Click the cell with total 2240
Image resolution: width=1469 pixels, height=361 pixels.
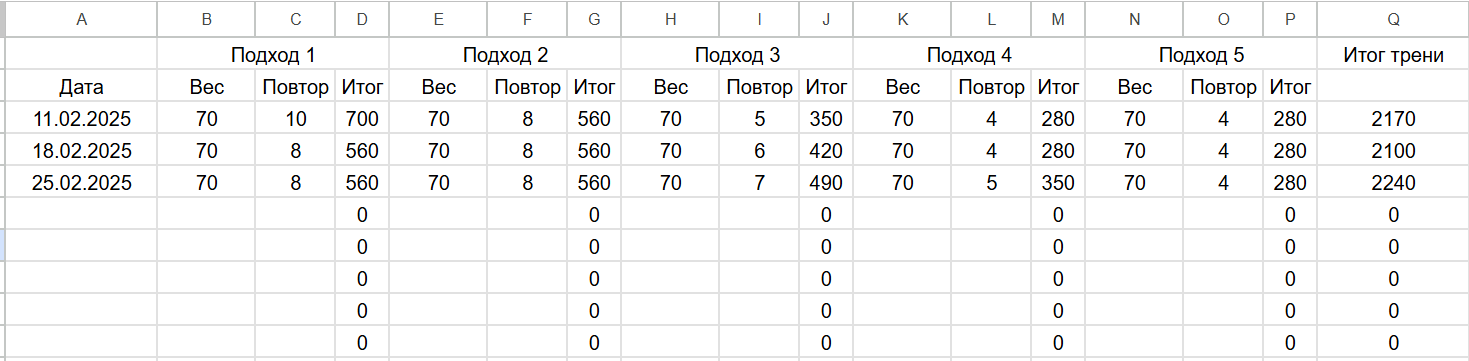coord(1394,183)
